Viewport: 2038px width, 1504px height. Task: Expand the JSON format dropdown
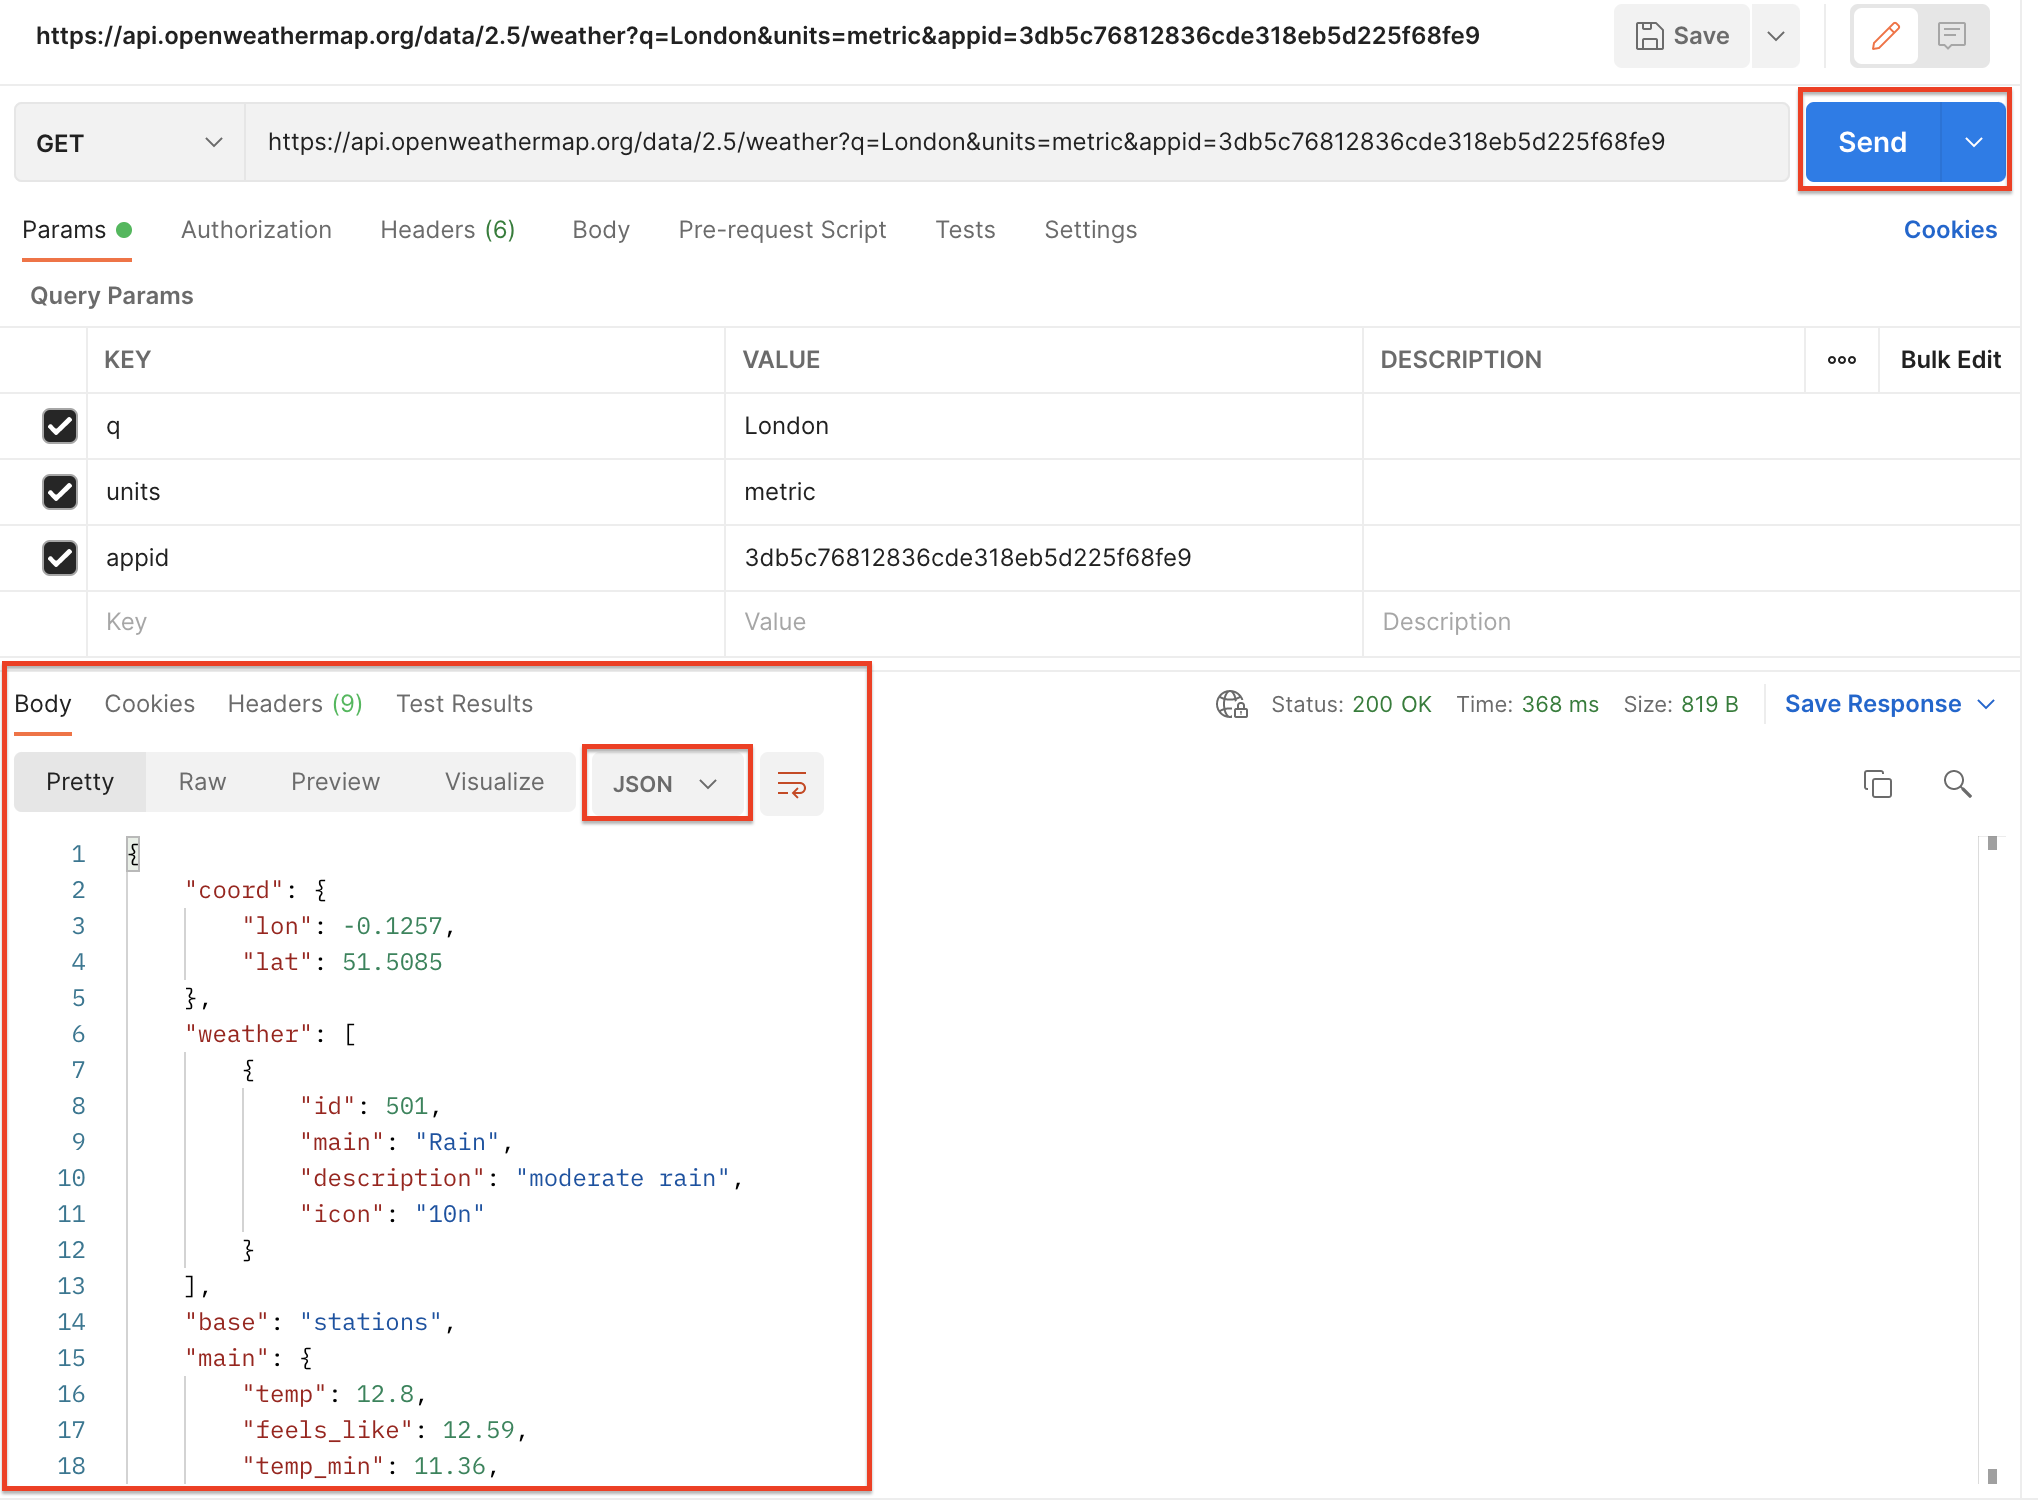point(666,784)
